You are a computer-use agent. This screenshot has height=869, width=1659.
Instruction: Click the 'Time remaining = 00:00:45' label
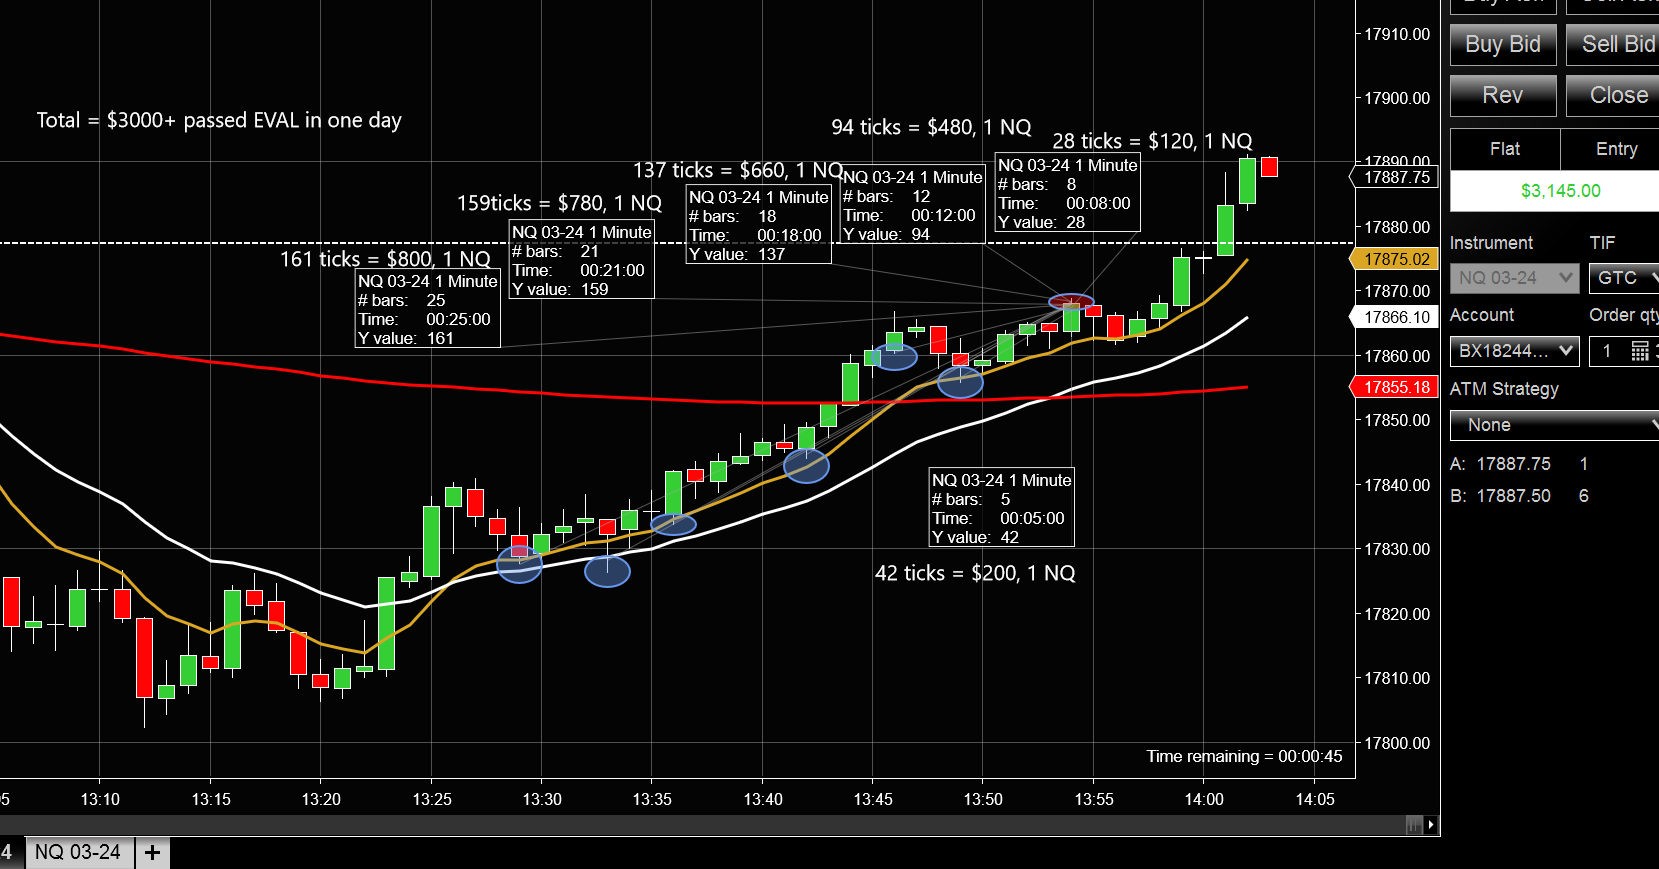click(x=1244, y=756)
